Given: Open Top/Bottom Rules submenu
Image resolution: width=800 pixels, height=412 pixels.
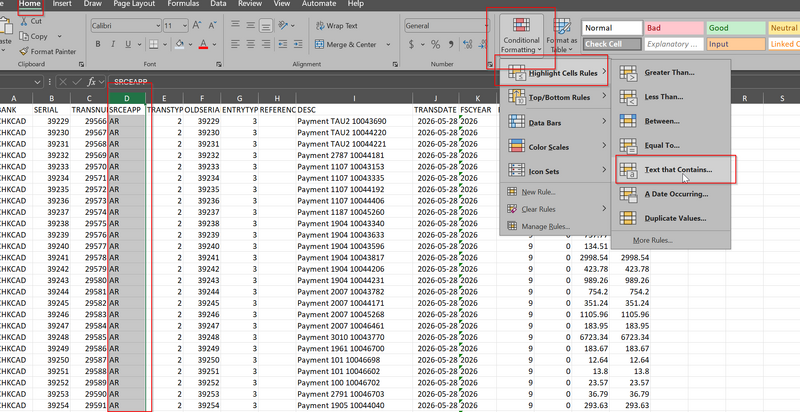Looking at the screenshot, I should (x=555, y=97).
